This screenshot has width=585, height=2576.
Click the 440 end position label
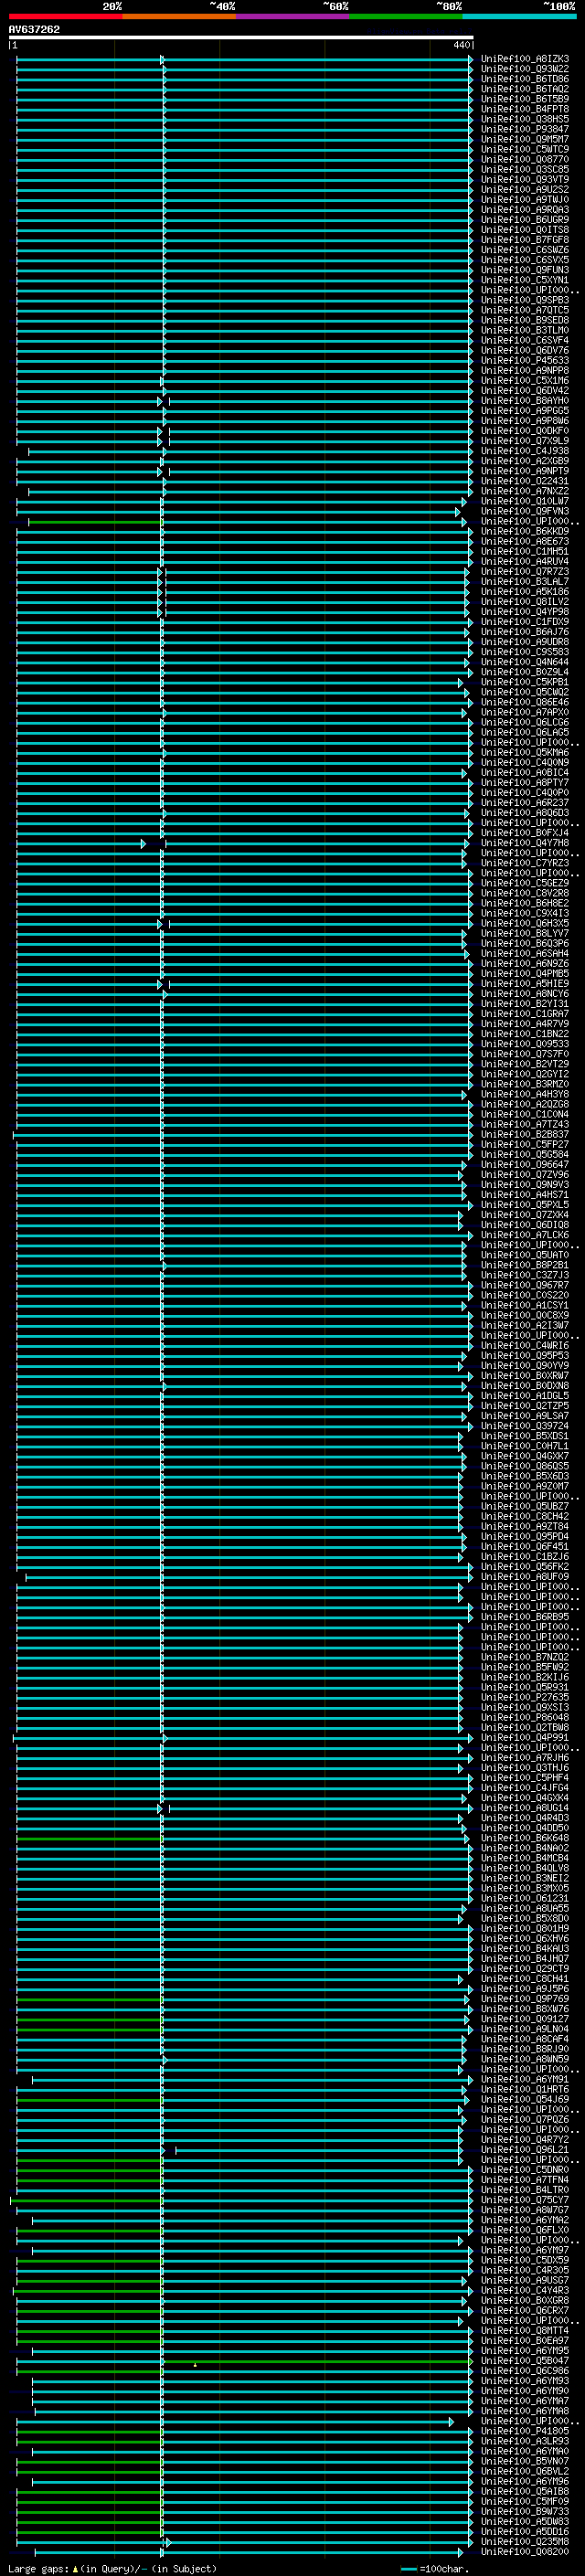[x=461, y=45]
